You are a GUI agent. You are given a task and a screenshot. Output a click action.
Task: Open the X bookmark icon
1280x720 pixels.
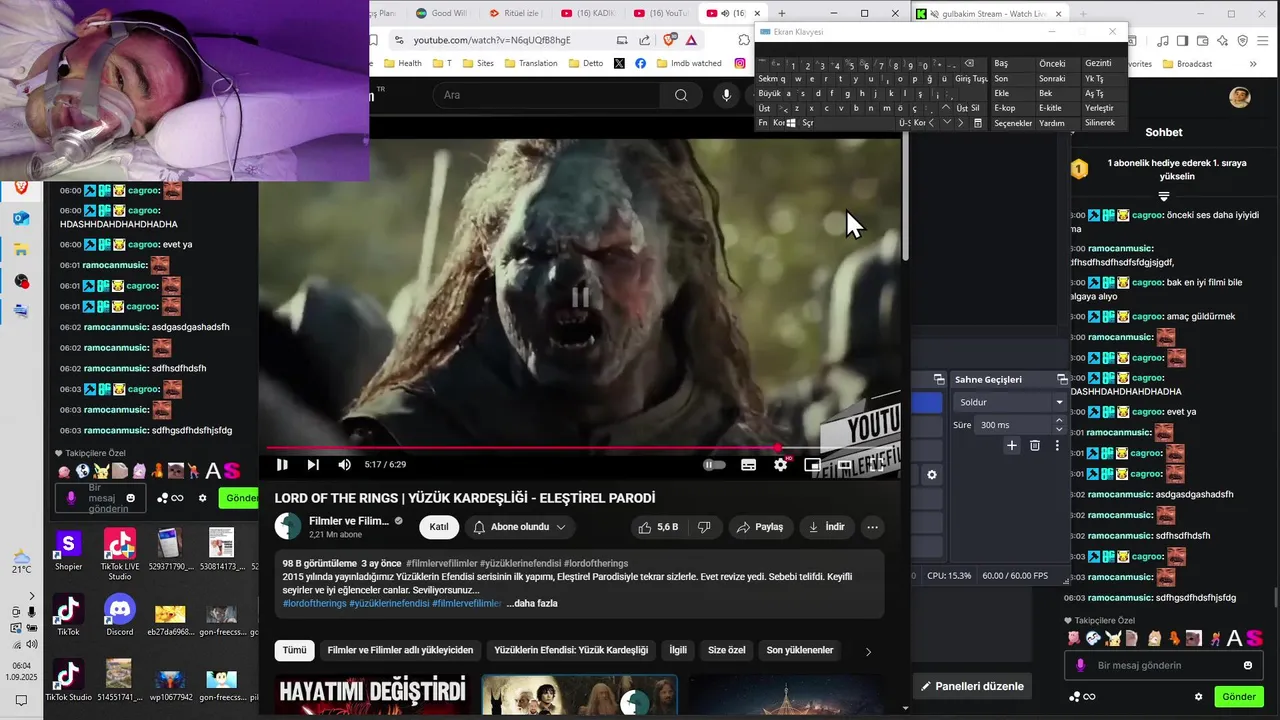point(619,63)
